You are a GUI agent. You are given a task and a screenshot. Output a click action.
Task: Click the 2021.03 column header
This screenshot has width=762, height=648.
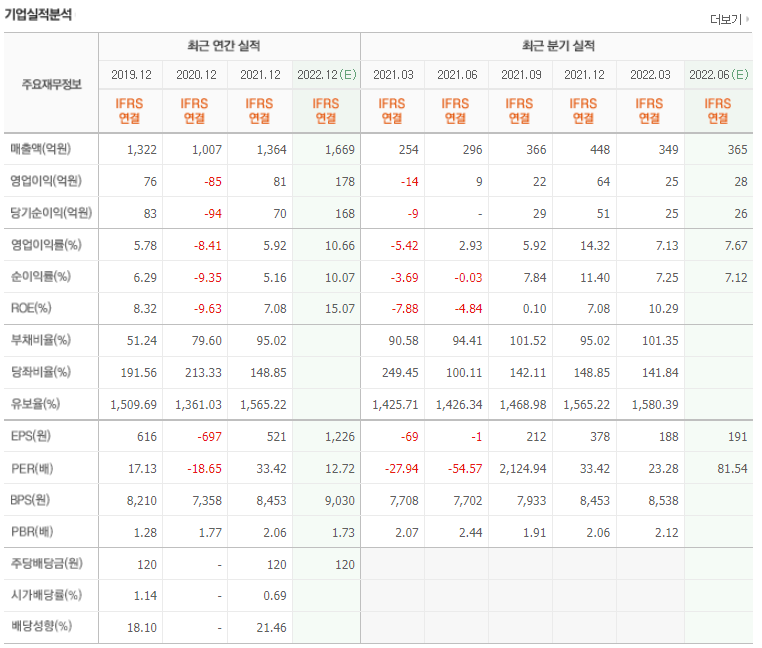393,75
